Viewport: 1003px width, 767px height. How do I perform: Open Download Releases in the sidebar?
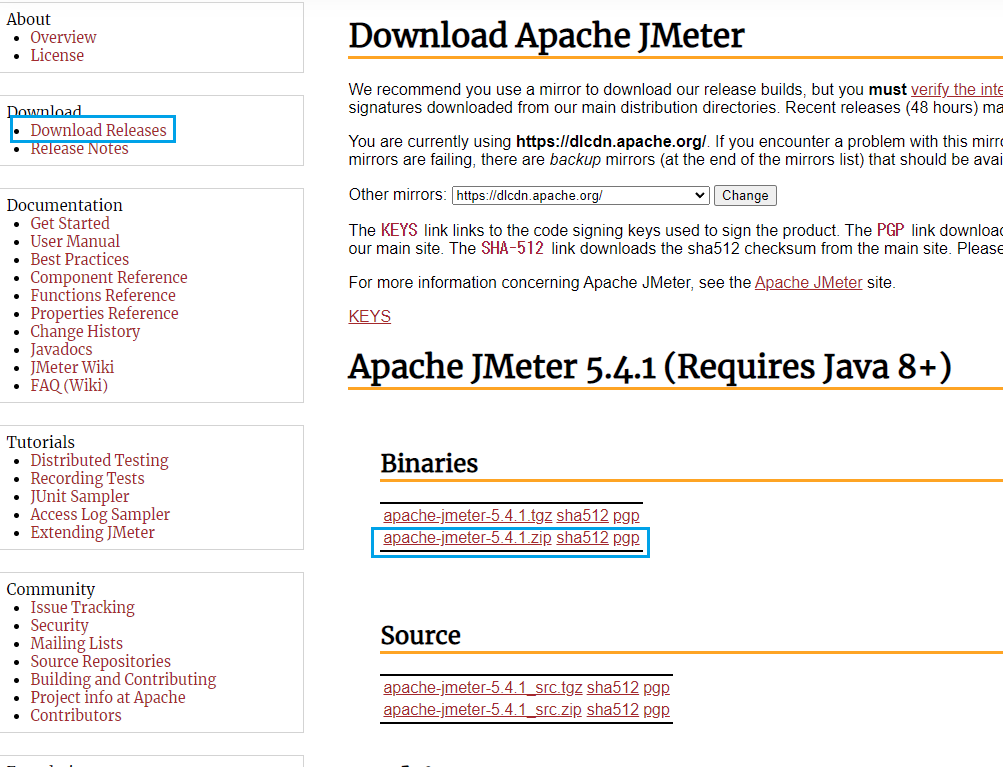98,130
